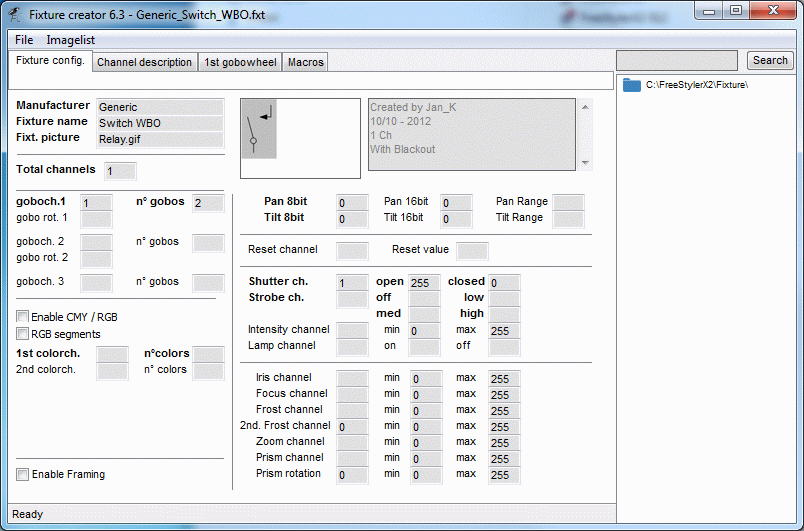Click the Intensity channel field
Viewport: 804px width, 531px height.
click(x=352, y=331)
